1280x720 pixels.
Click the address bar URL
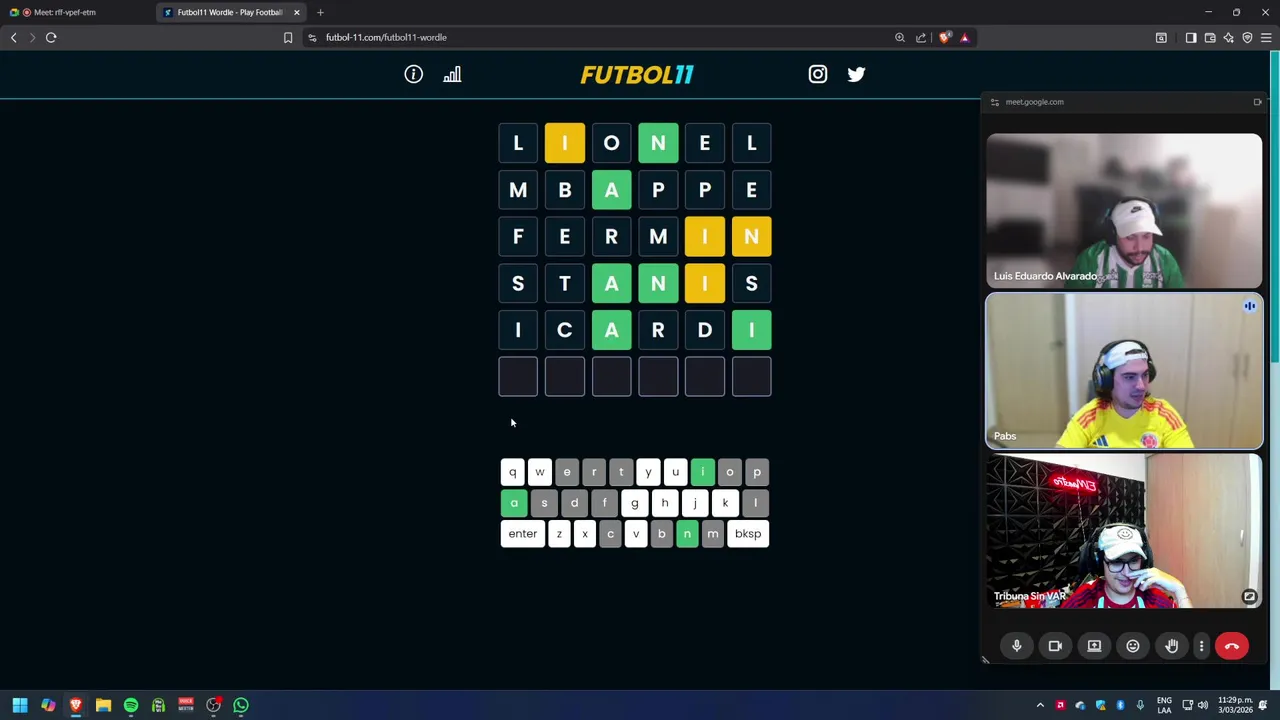tap(386, 37)
